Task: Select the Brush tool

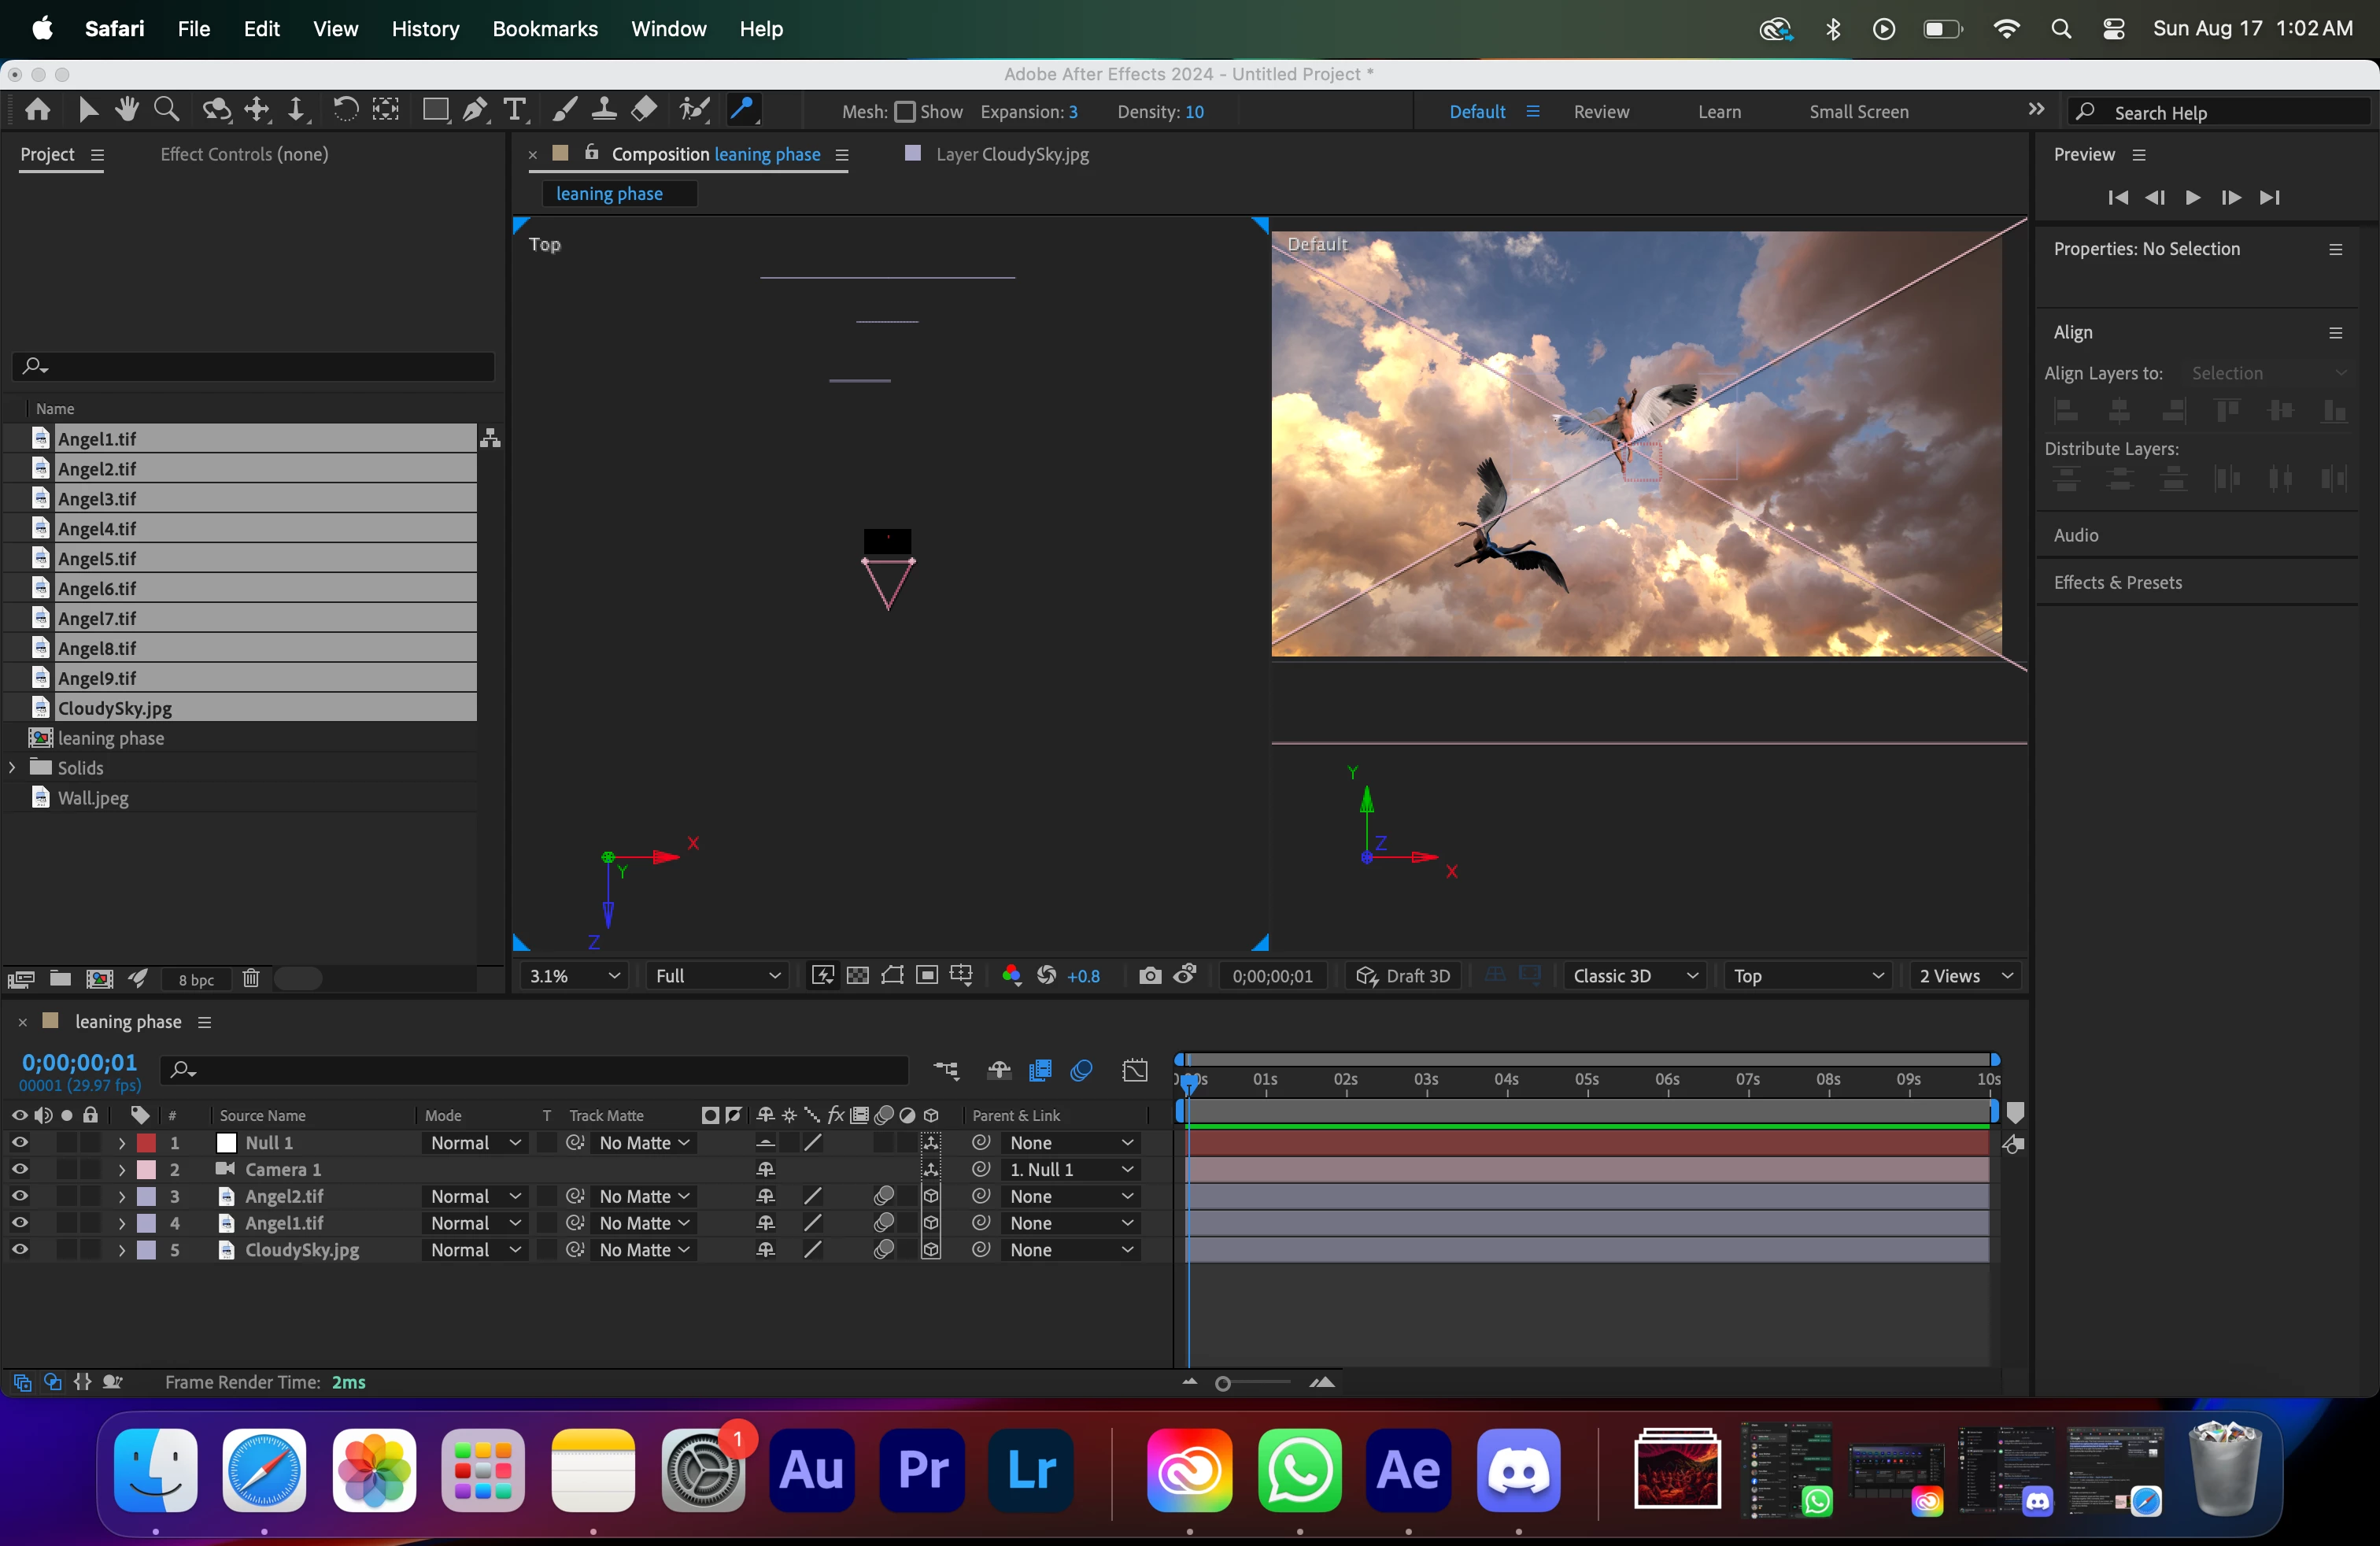Action: pyautogui.click(x=564, y=109)
